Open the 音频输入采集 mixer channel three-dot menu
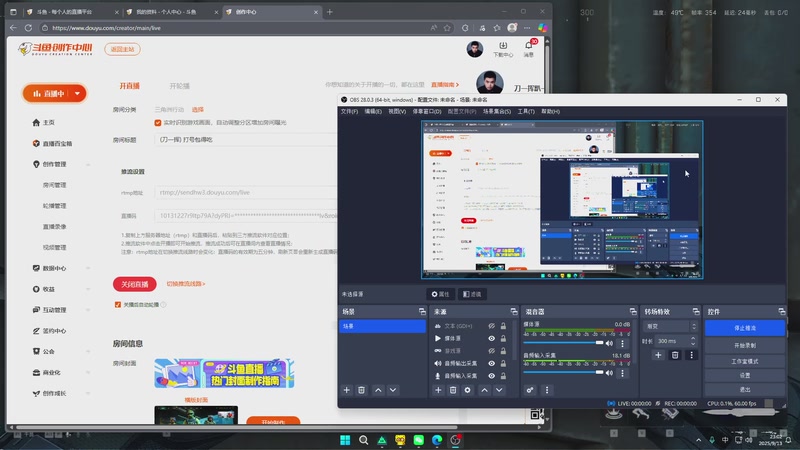 [622, 373]
